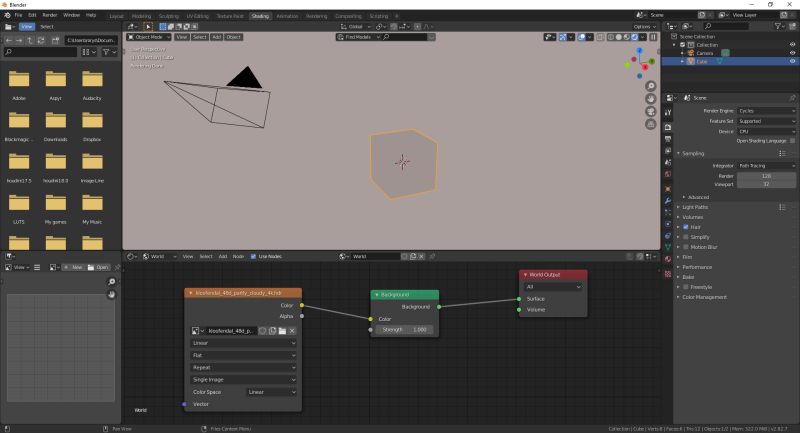
Task: Adjust Background Strength slider
Action: pos(405,330)
